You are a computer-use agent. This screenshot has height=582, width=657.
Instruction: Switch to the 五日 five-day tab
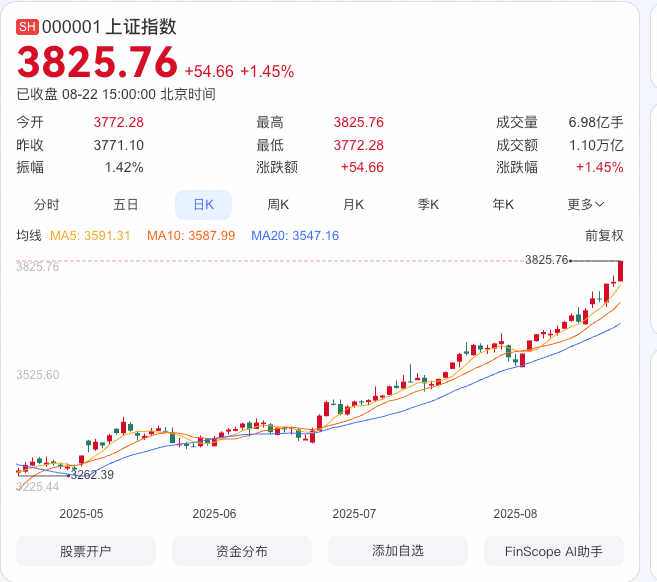point(125,205)
